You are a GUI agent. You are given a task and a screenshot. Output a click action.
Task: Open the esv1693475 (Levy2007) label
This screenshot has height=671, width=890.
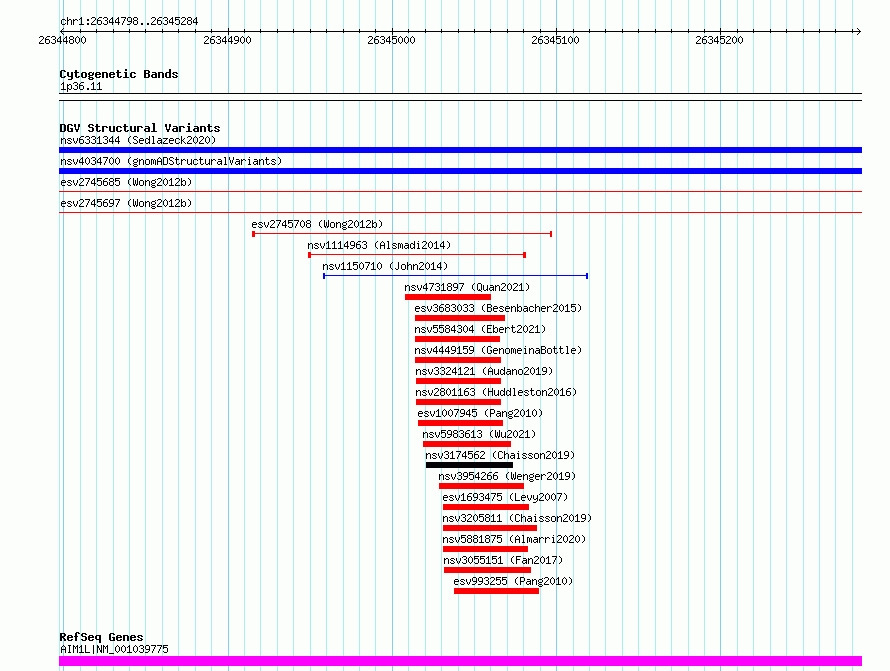(x=505, y=497)
